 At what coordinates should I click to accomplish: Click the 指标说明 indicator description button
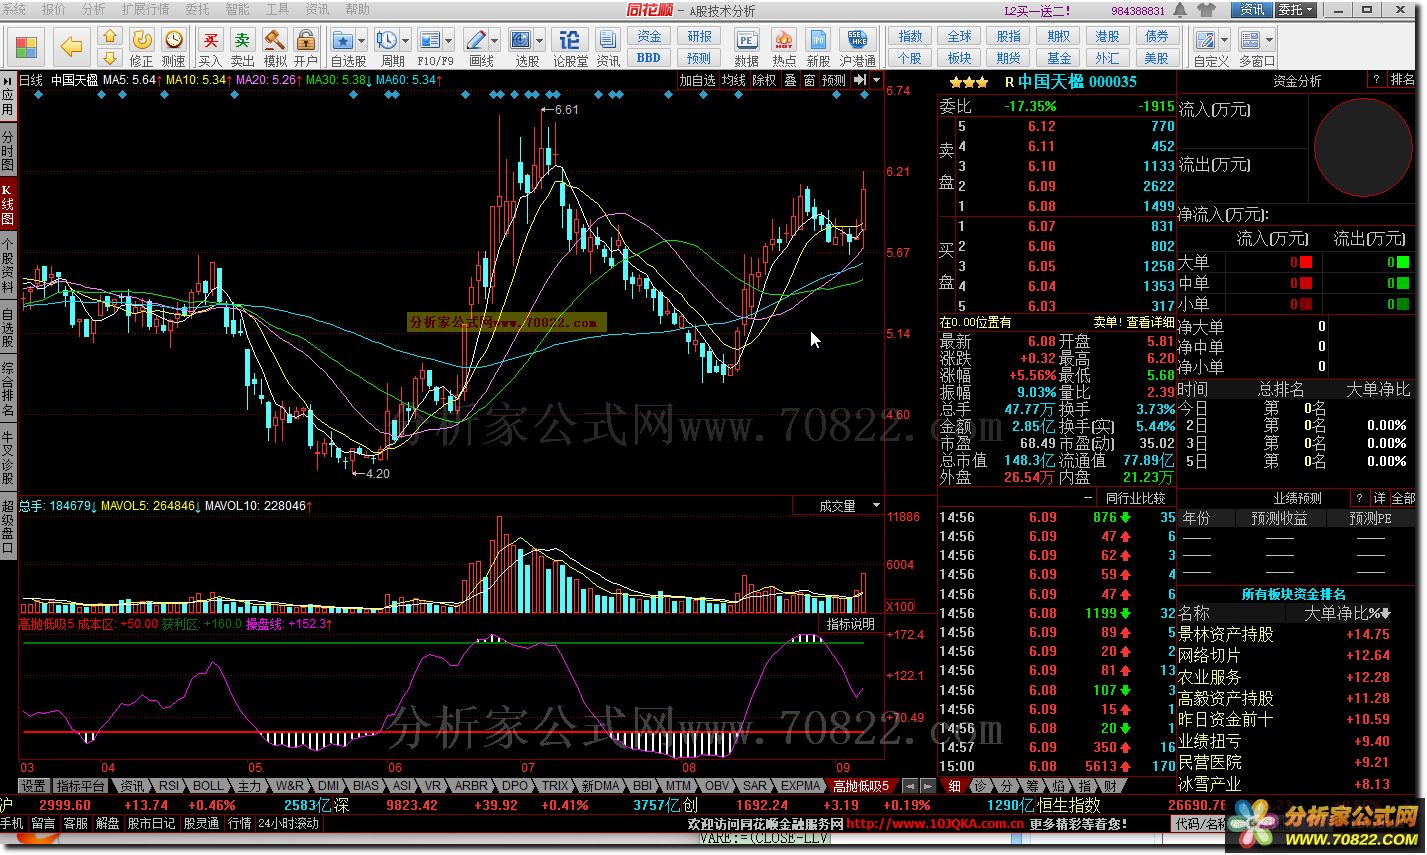(x=850, y=624)
